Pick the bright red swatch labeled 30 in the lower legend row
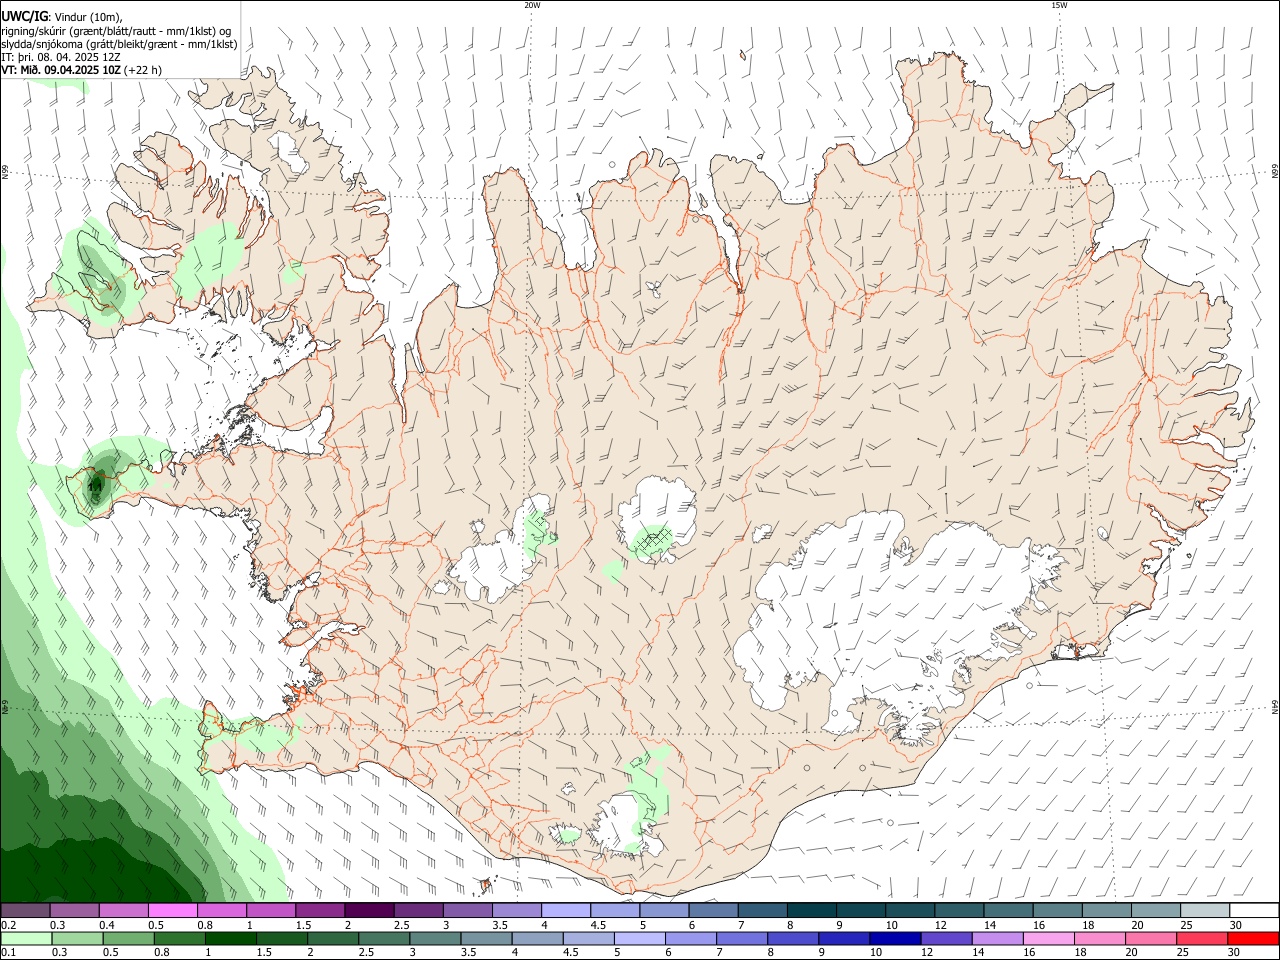This screenshot has width=1280, height=960. coord(1254,939)
